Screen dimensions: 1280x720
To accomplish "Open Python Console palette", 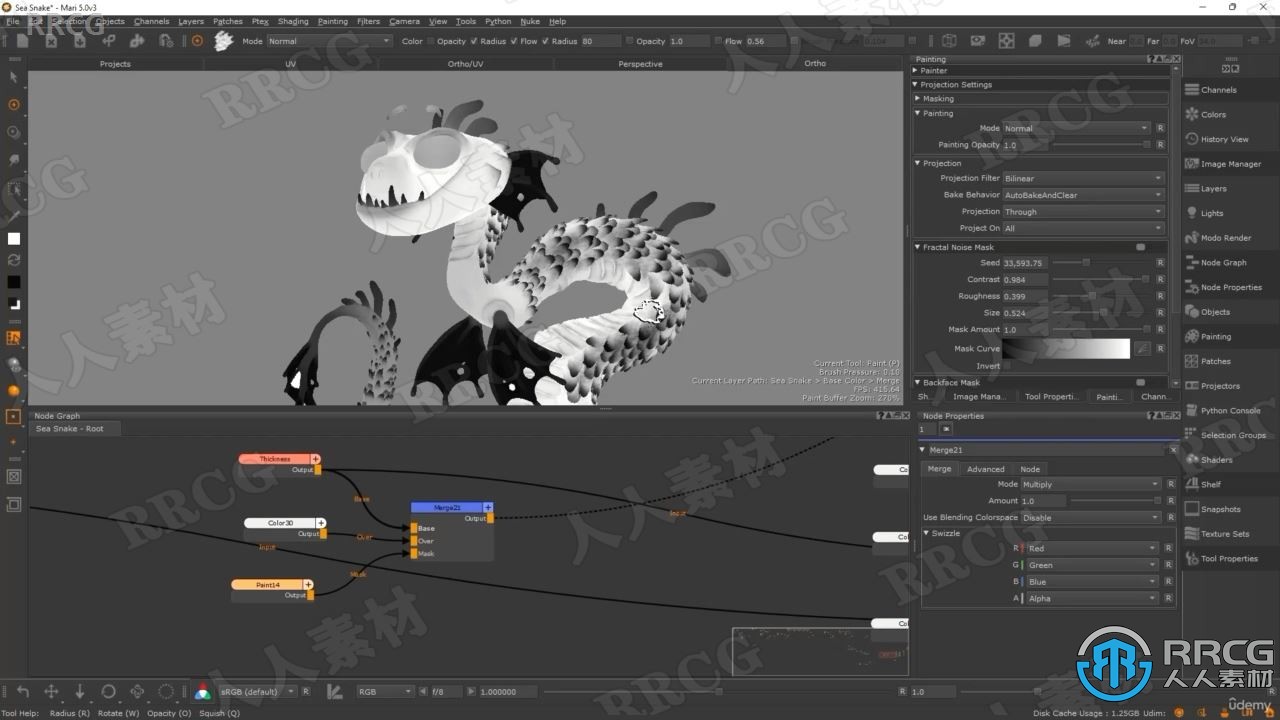I will pos(1192,410).
